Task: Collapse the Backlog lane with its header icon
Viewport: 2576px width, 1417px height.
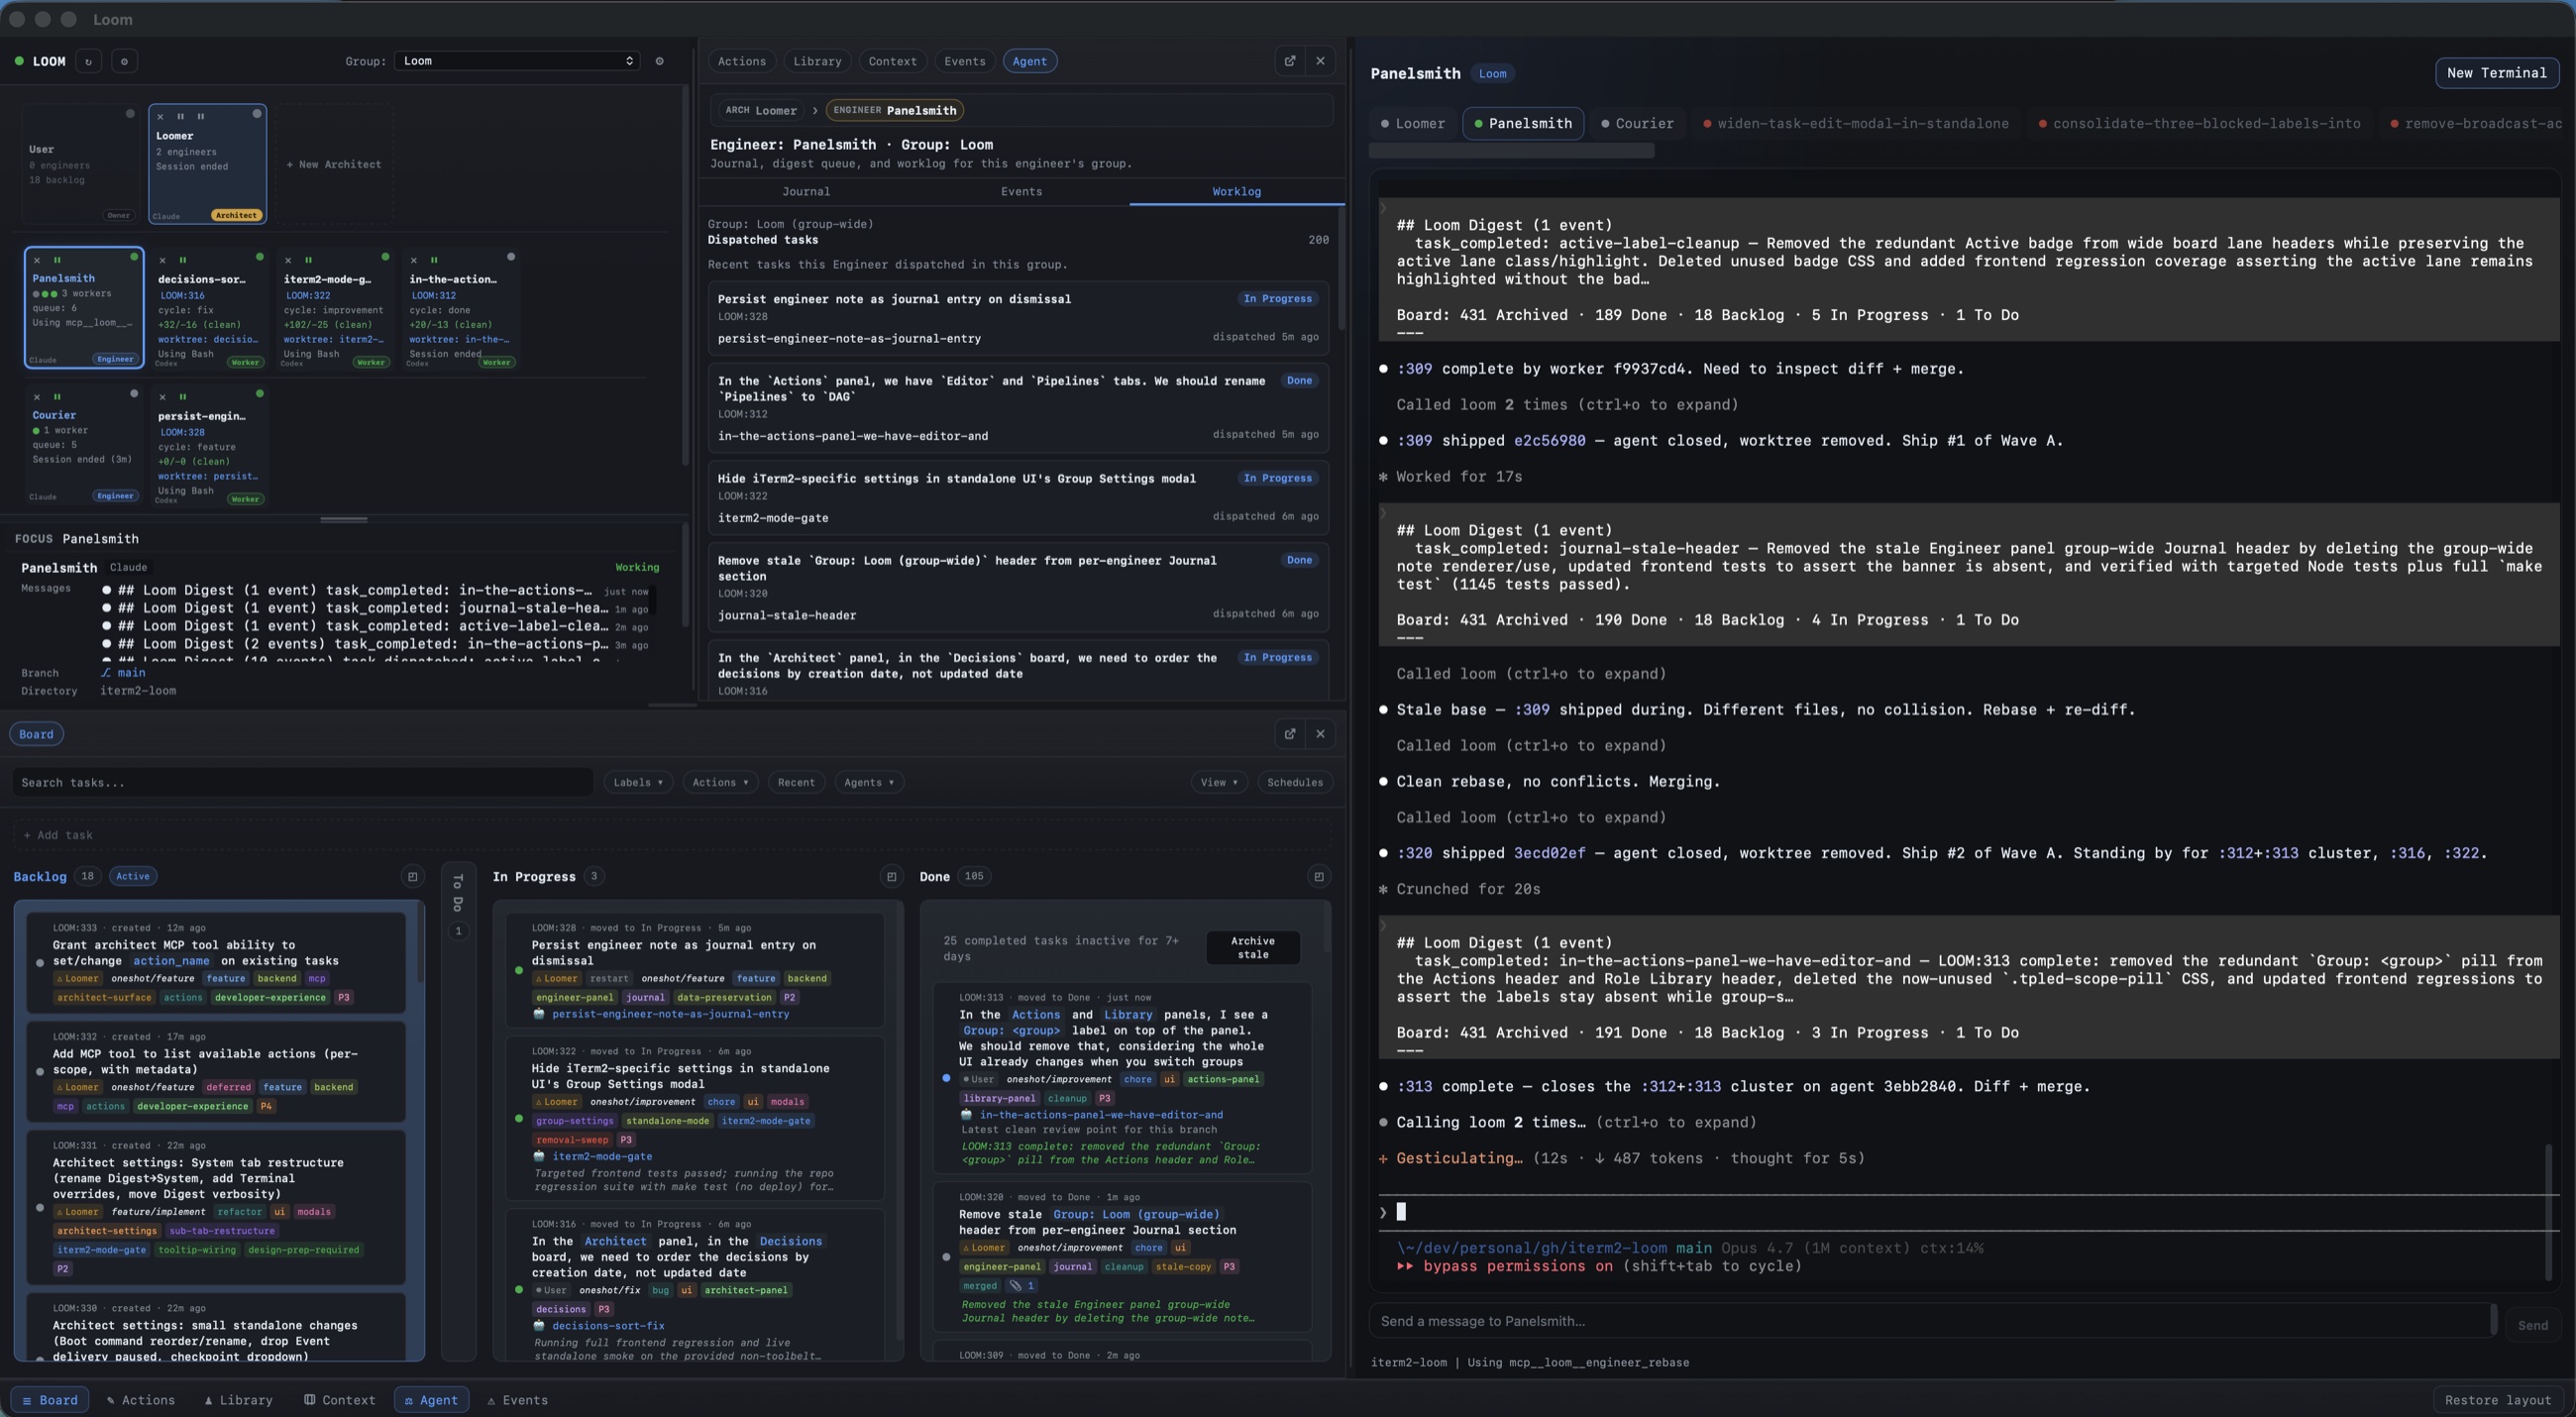Action: [412, 877]
